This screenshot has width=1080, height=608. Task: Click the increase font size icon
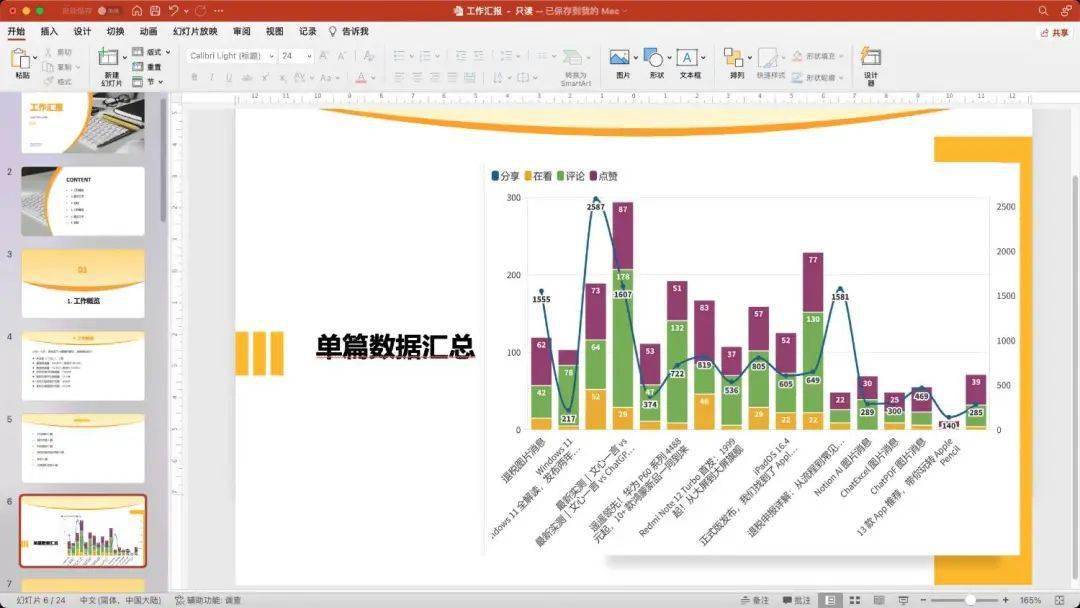click(x=324, y=56)
